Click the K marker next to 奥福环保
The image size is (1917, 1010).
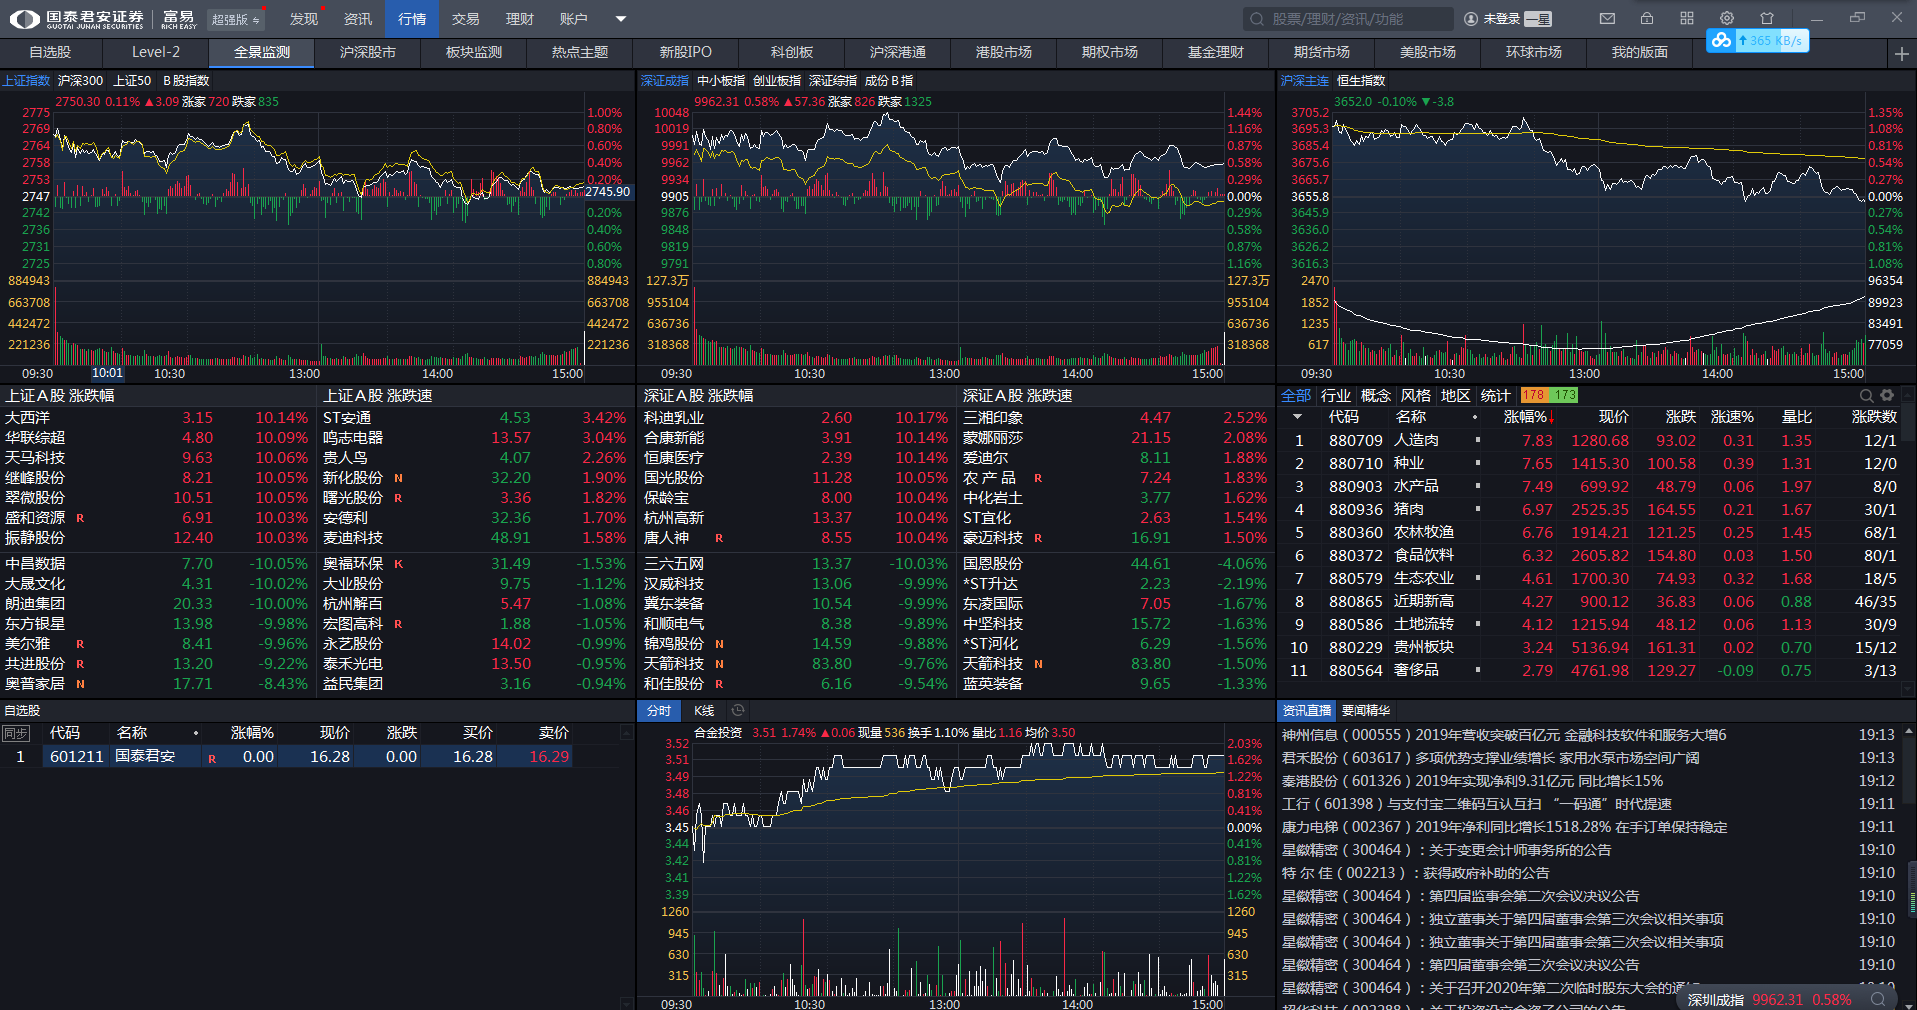point(398,565)
